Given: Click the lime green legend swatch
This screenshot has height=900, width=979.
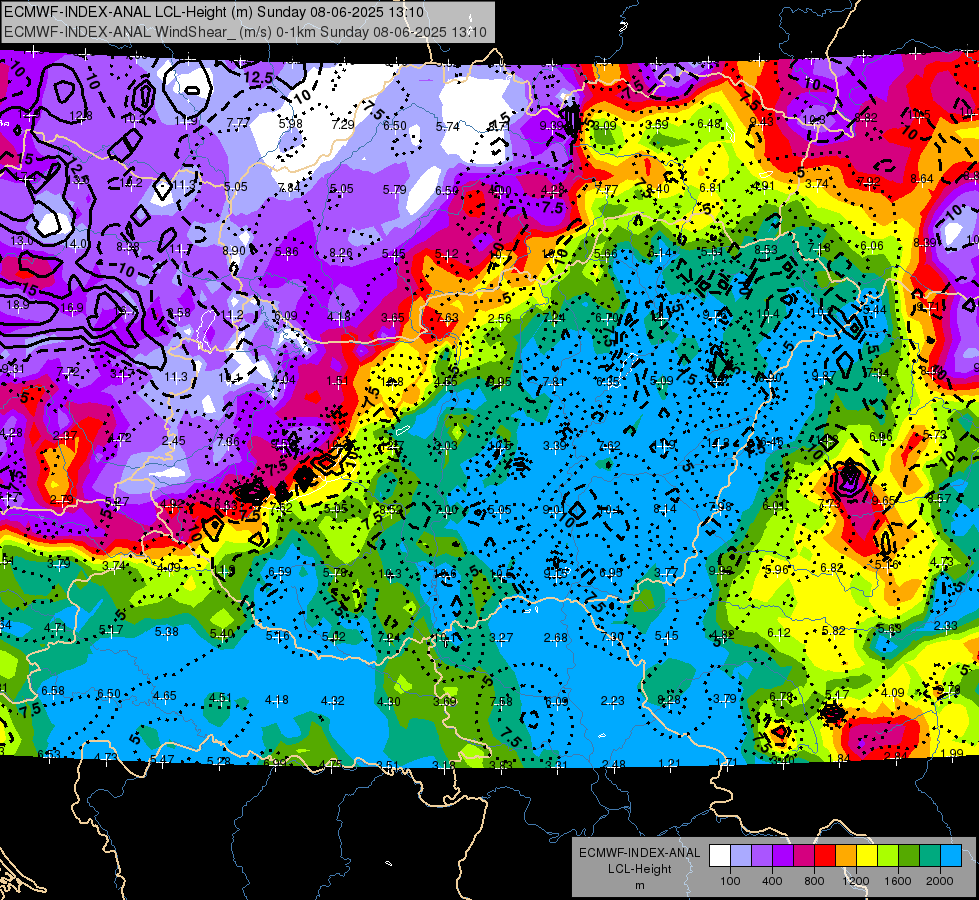Looking at the screenshot, I should pos(888,856).
